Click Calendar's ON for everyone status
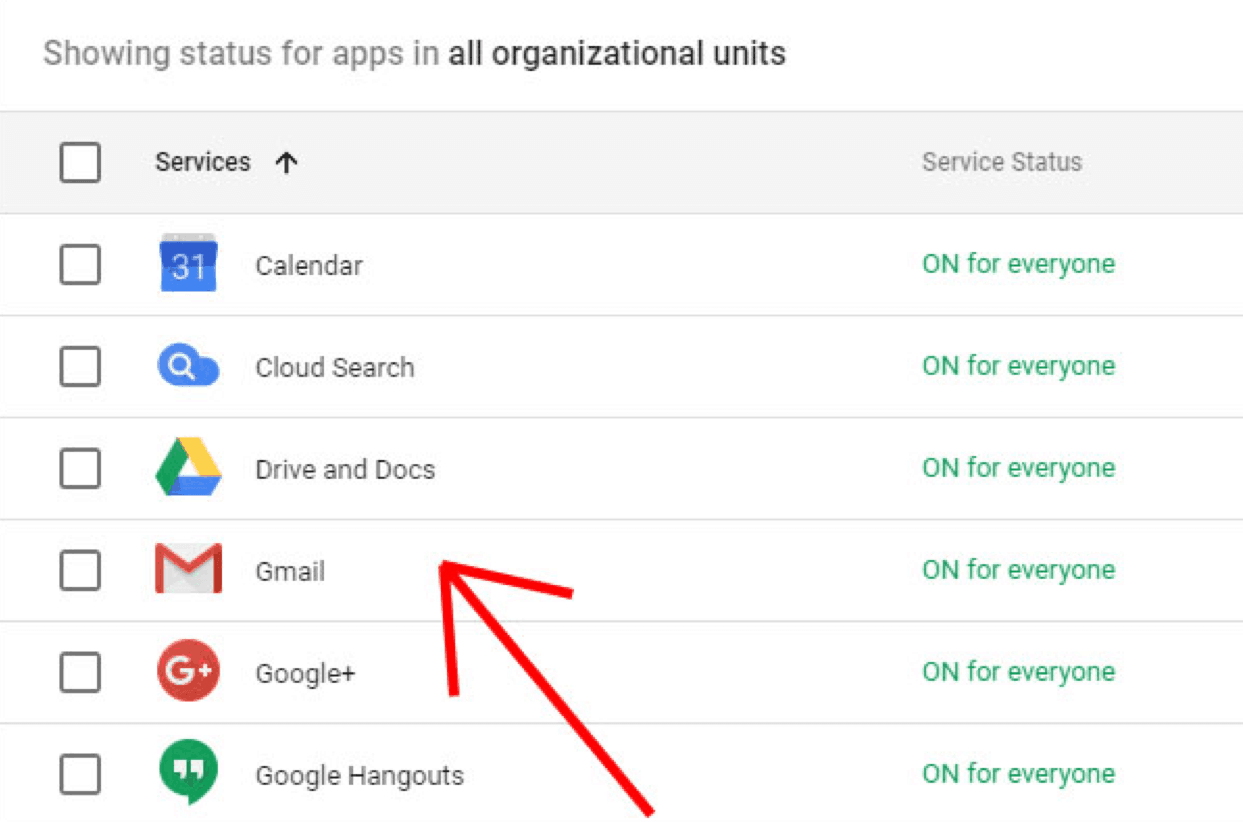This screenshot has height=822, width=1243. pos(1018,264)
